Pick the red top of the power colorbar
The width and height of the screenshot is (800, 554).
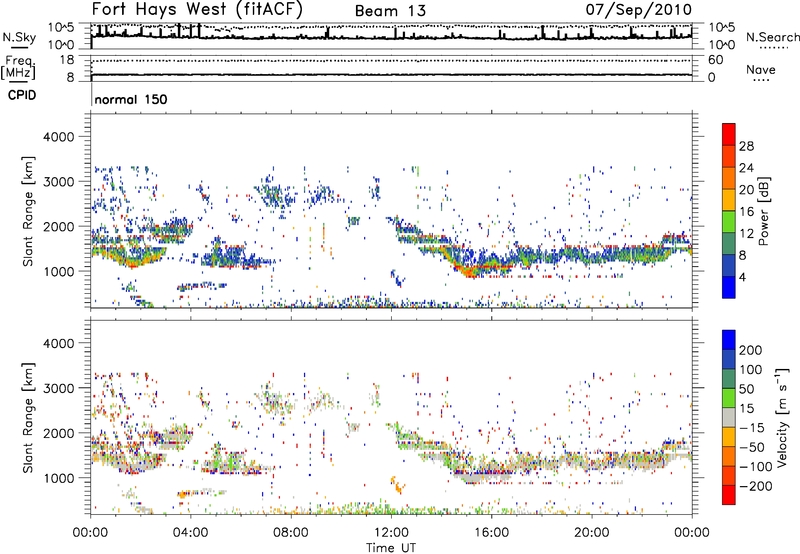click(729, 133)
